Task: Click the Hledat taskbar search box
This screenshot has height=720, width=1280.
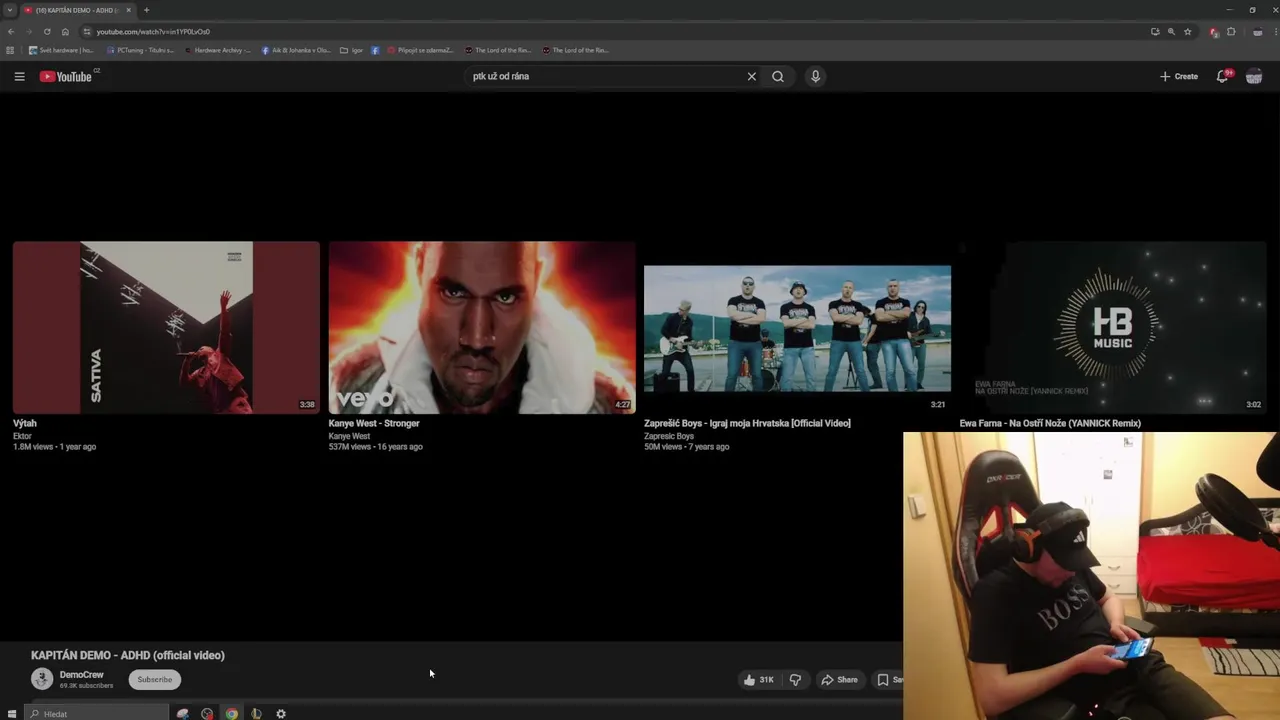Action: point(96,714)
